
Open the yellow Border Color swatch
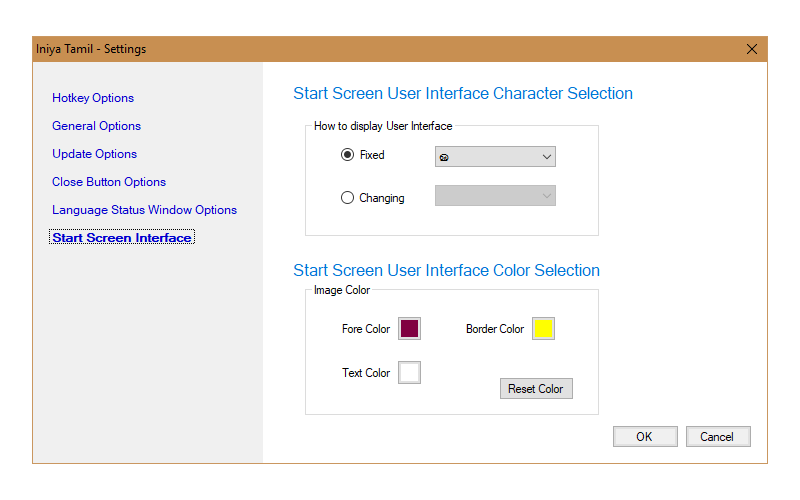(543, 329)
